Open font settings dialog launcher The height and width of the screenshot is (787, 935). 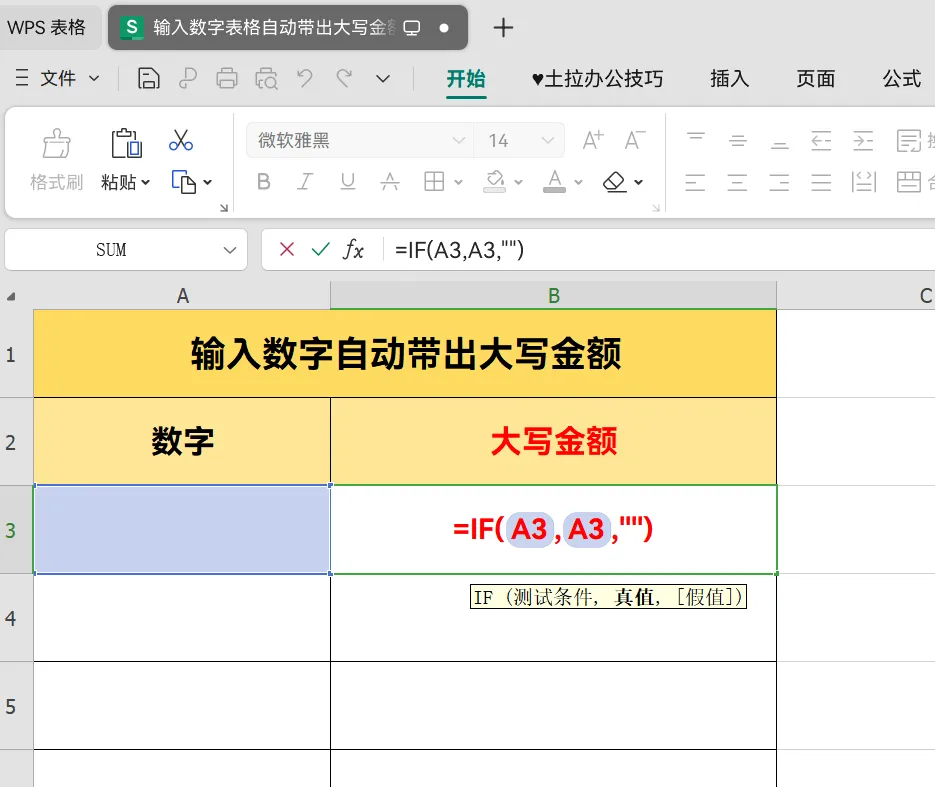[x=656, y=207]
